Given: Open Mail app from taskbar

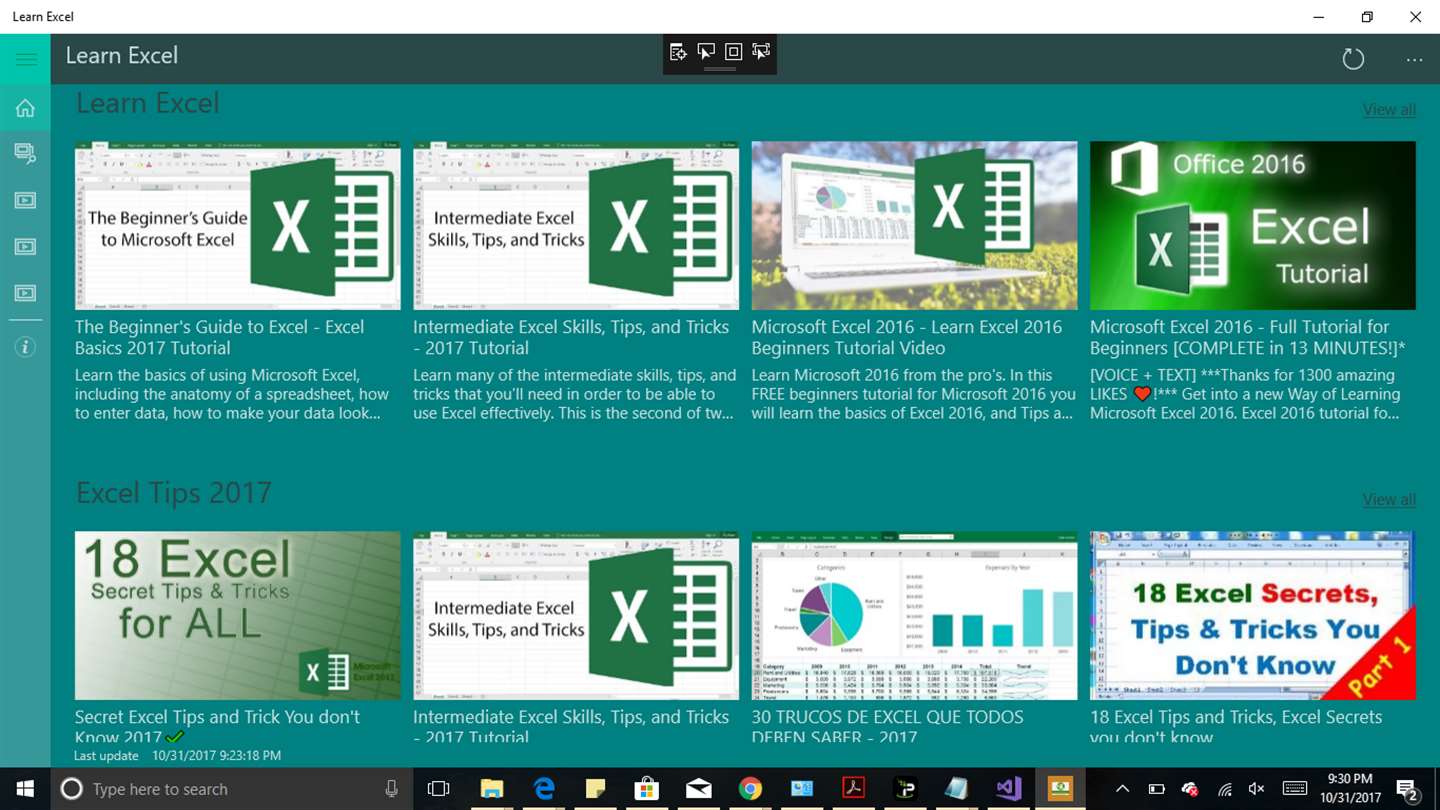Looking at the screenshot, I should pyautogui.click(x=699, y=789).
